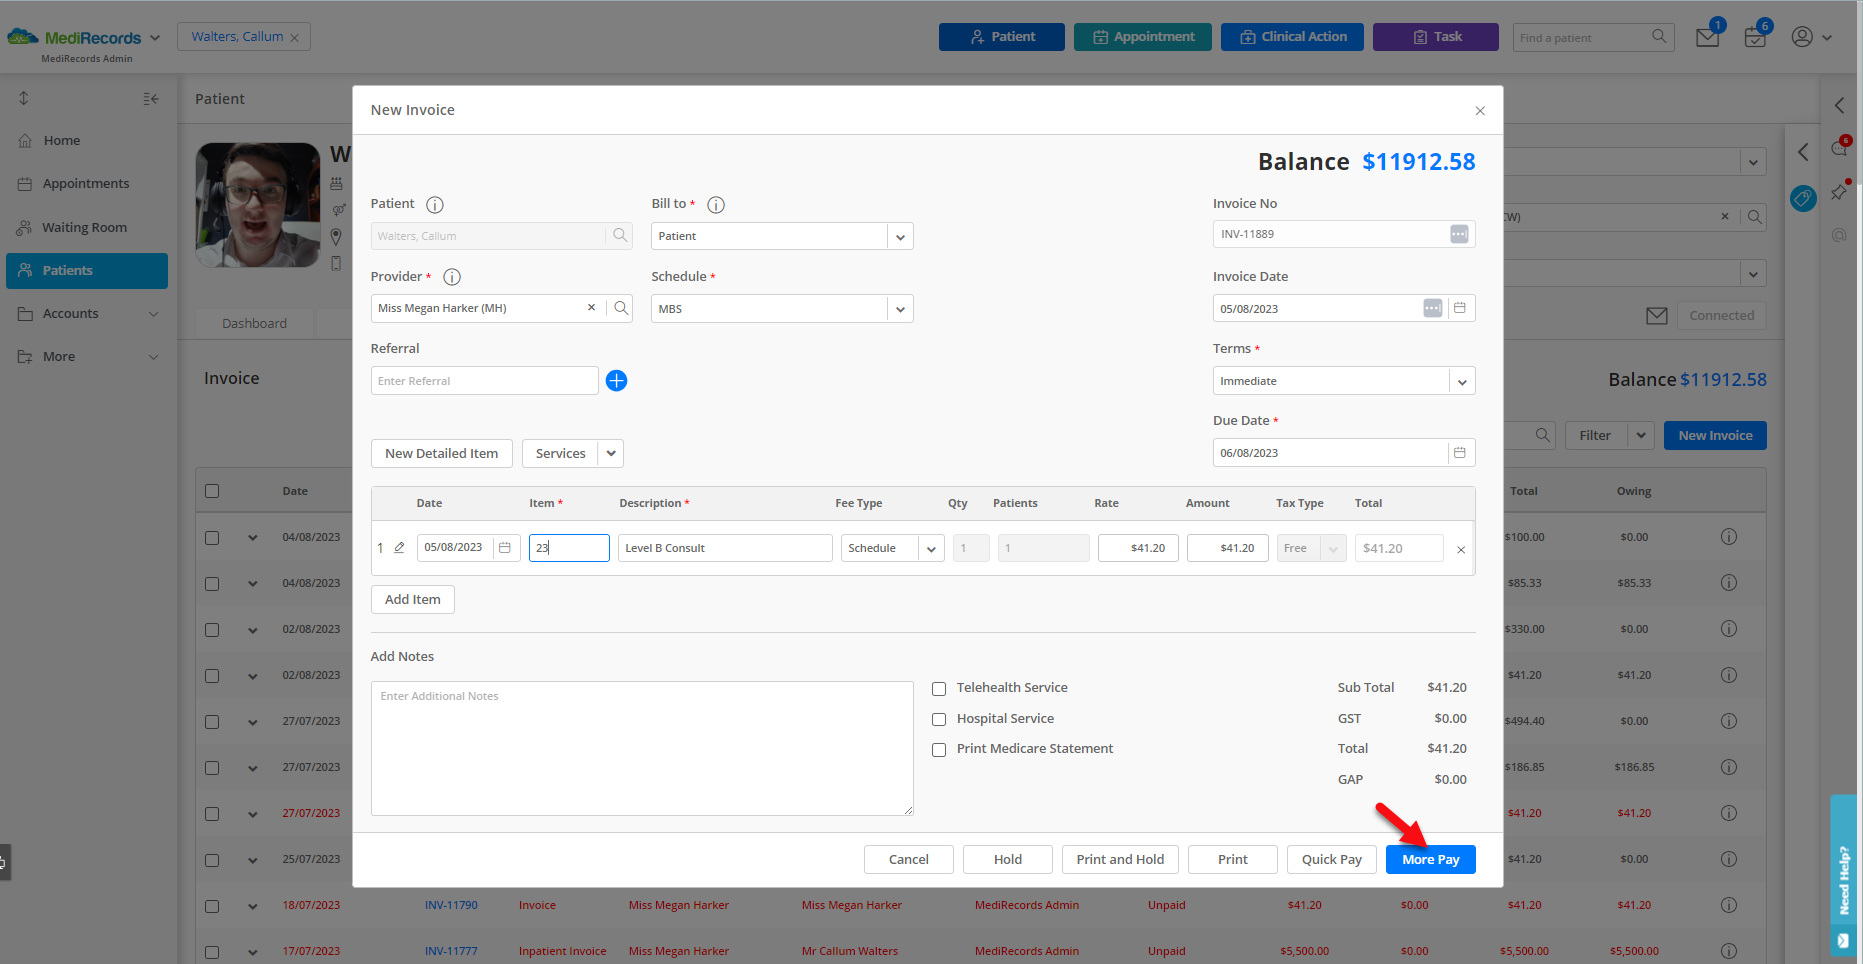Open Due Date calendar picker
1863x964 pixels.
(x=1460, y=453)
